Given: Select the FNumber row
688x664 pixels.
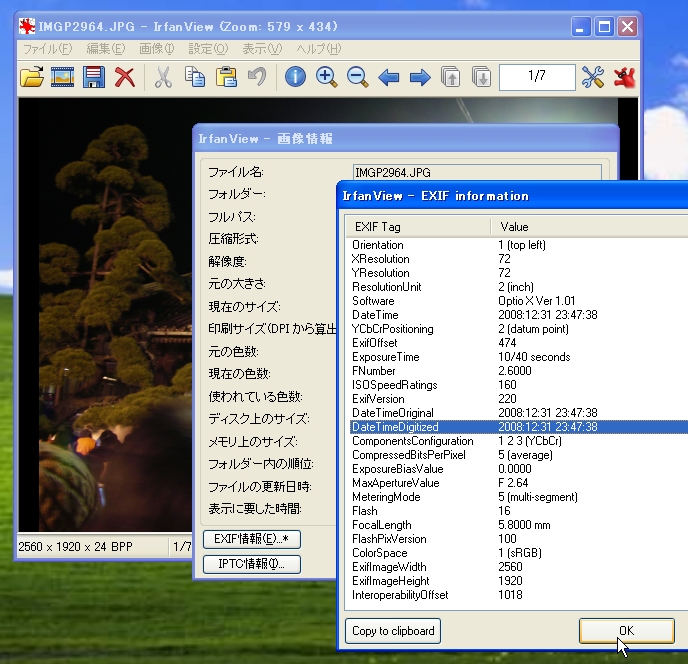Looking at the screenshot, I should 519,371.
